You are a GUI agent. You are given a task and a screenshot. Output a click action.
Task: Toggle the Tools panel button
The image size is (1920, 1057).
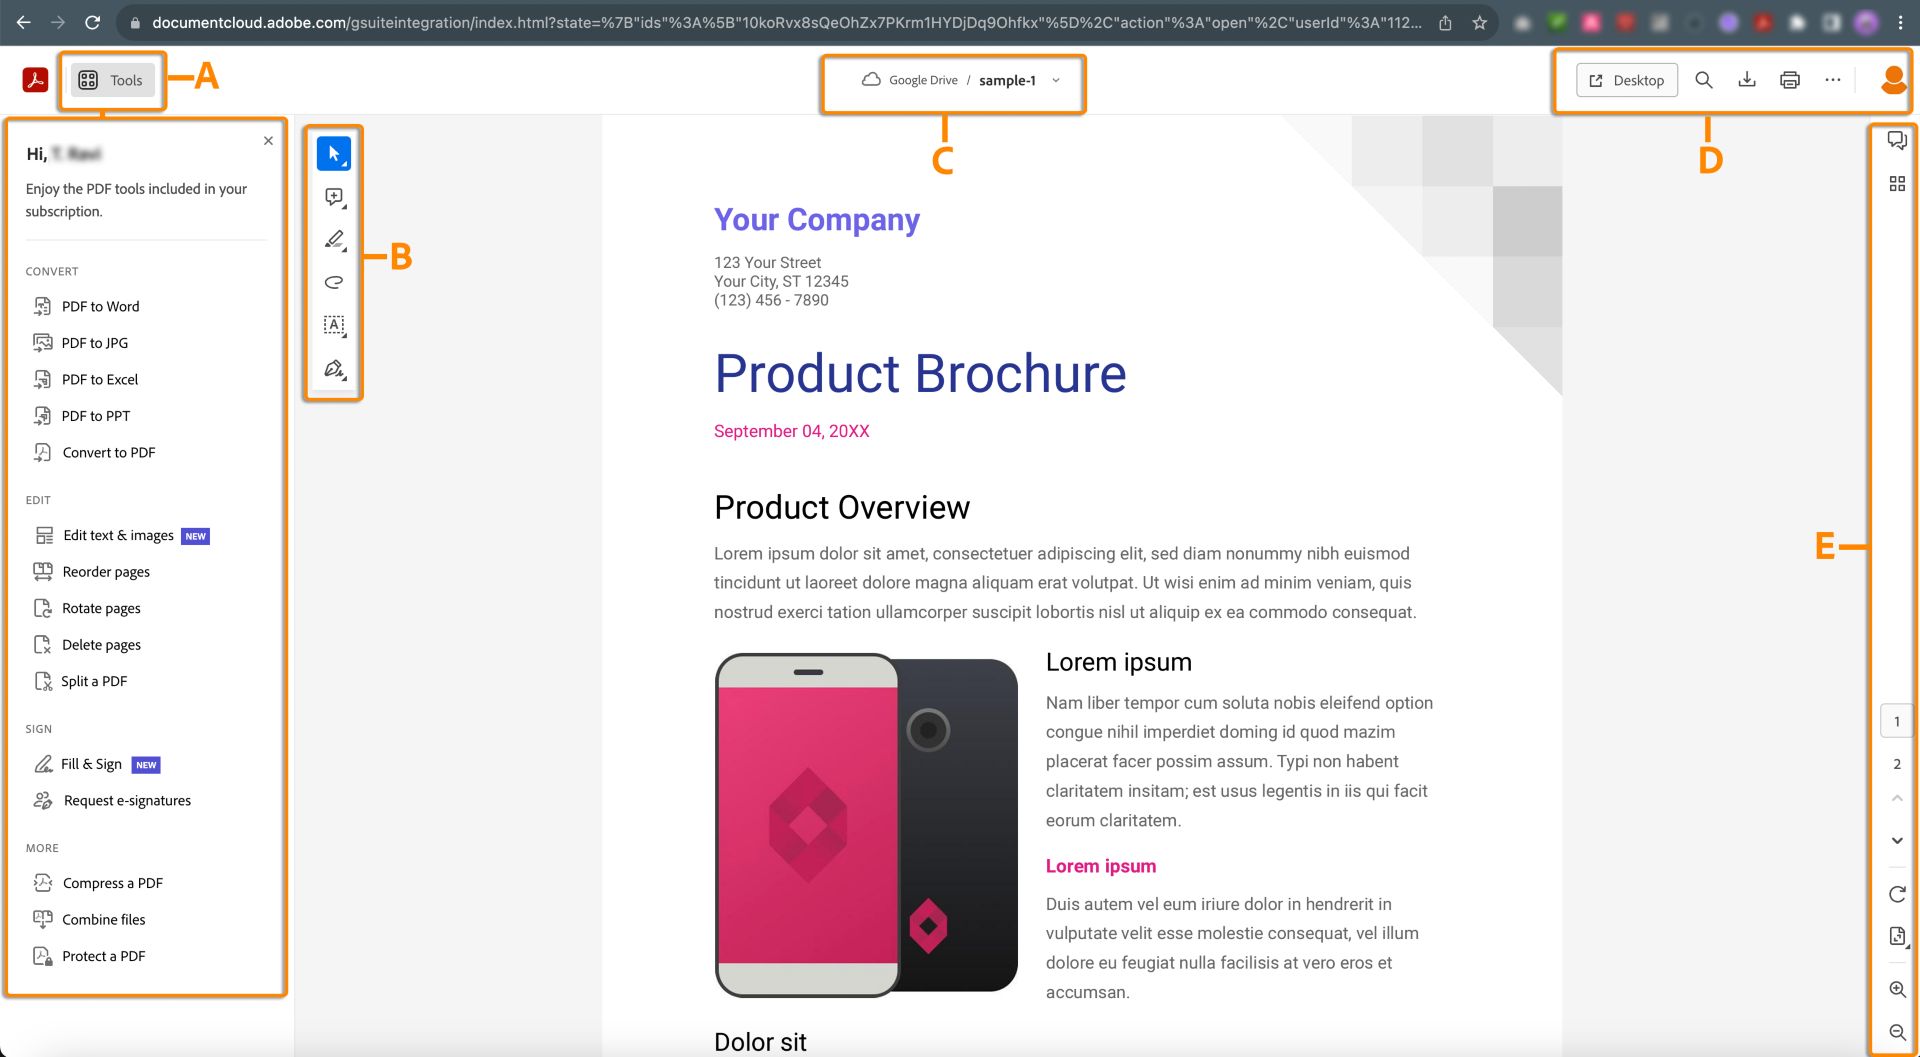pyautogui.click(x=112, y=80)
